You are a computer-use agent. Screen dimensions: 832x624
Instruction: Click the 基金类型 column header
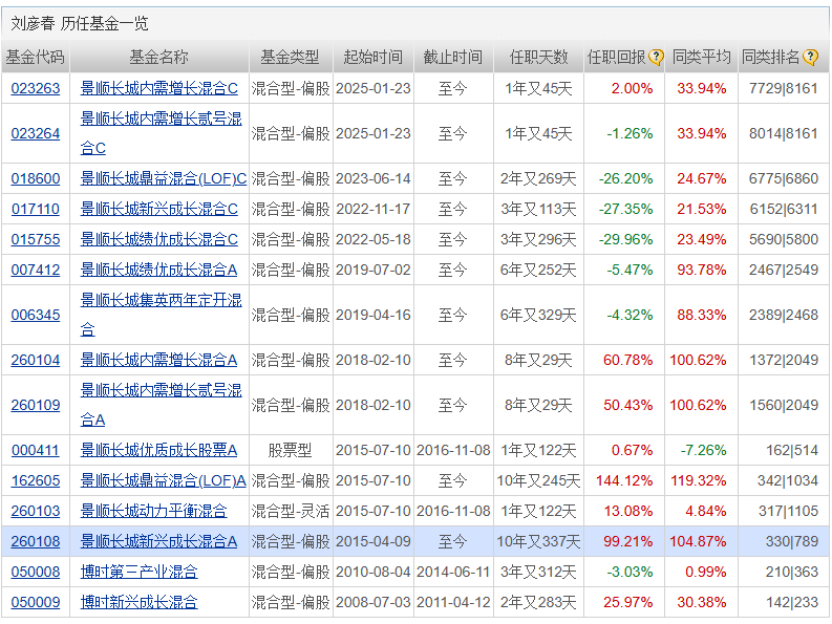point(293,57)
